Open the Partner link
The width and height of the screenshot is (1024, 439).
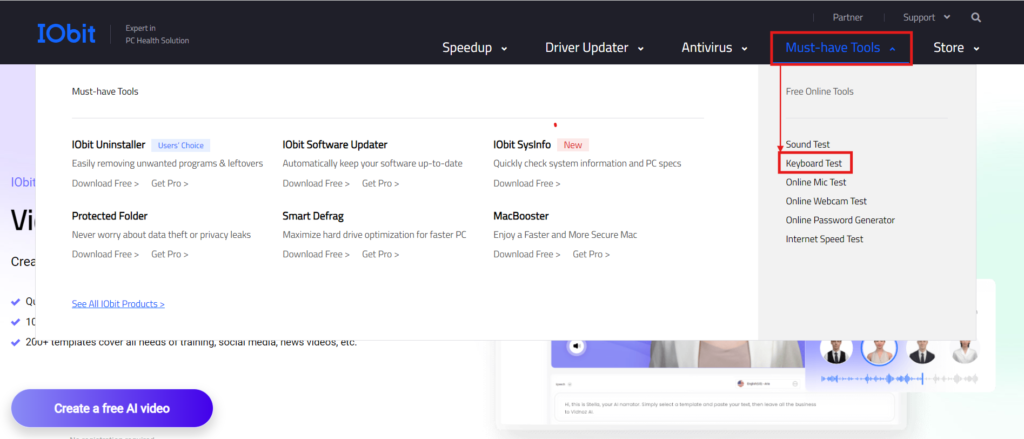[x=848, y=18]
